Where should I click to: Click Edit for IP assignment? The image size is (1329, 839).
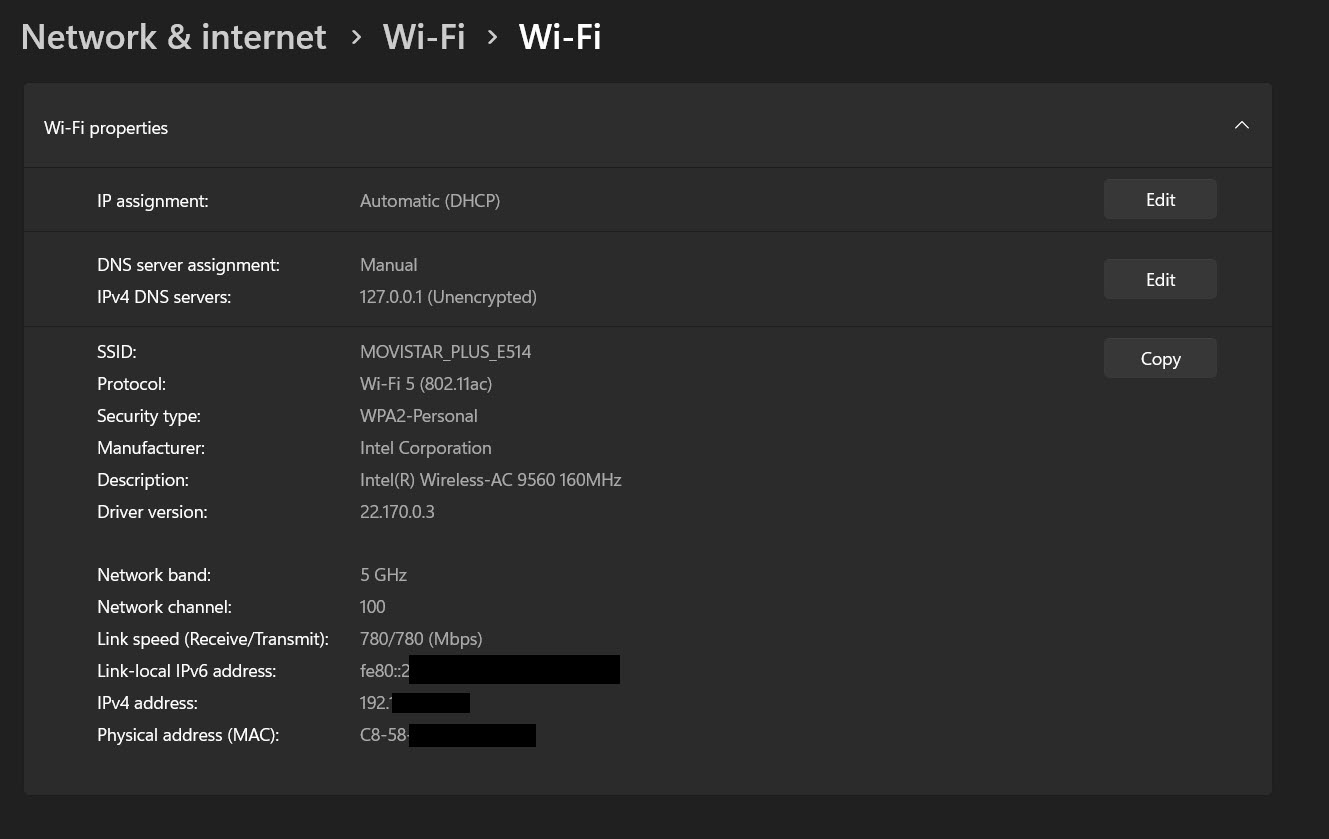tap(1159, 200)
